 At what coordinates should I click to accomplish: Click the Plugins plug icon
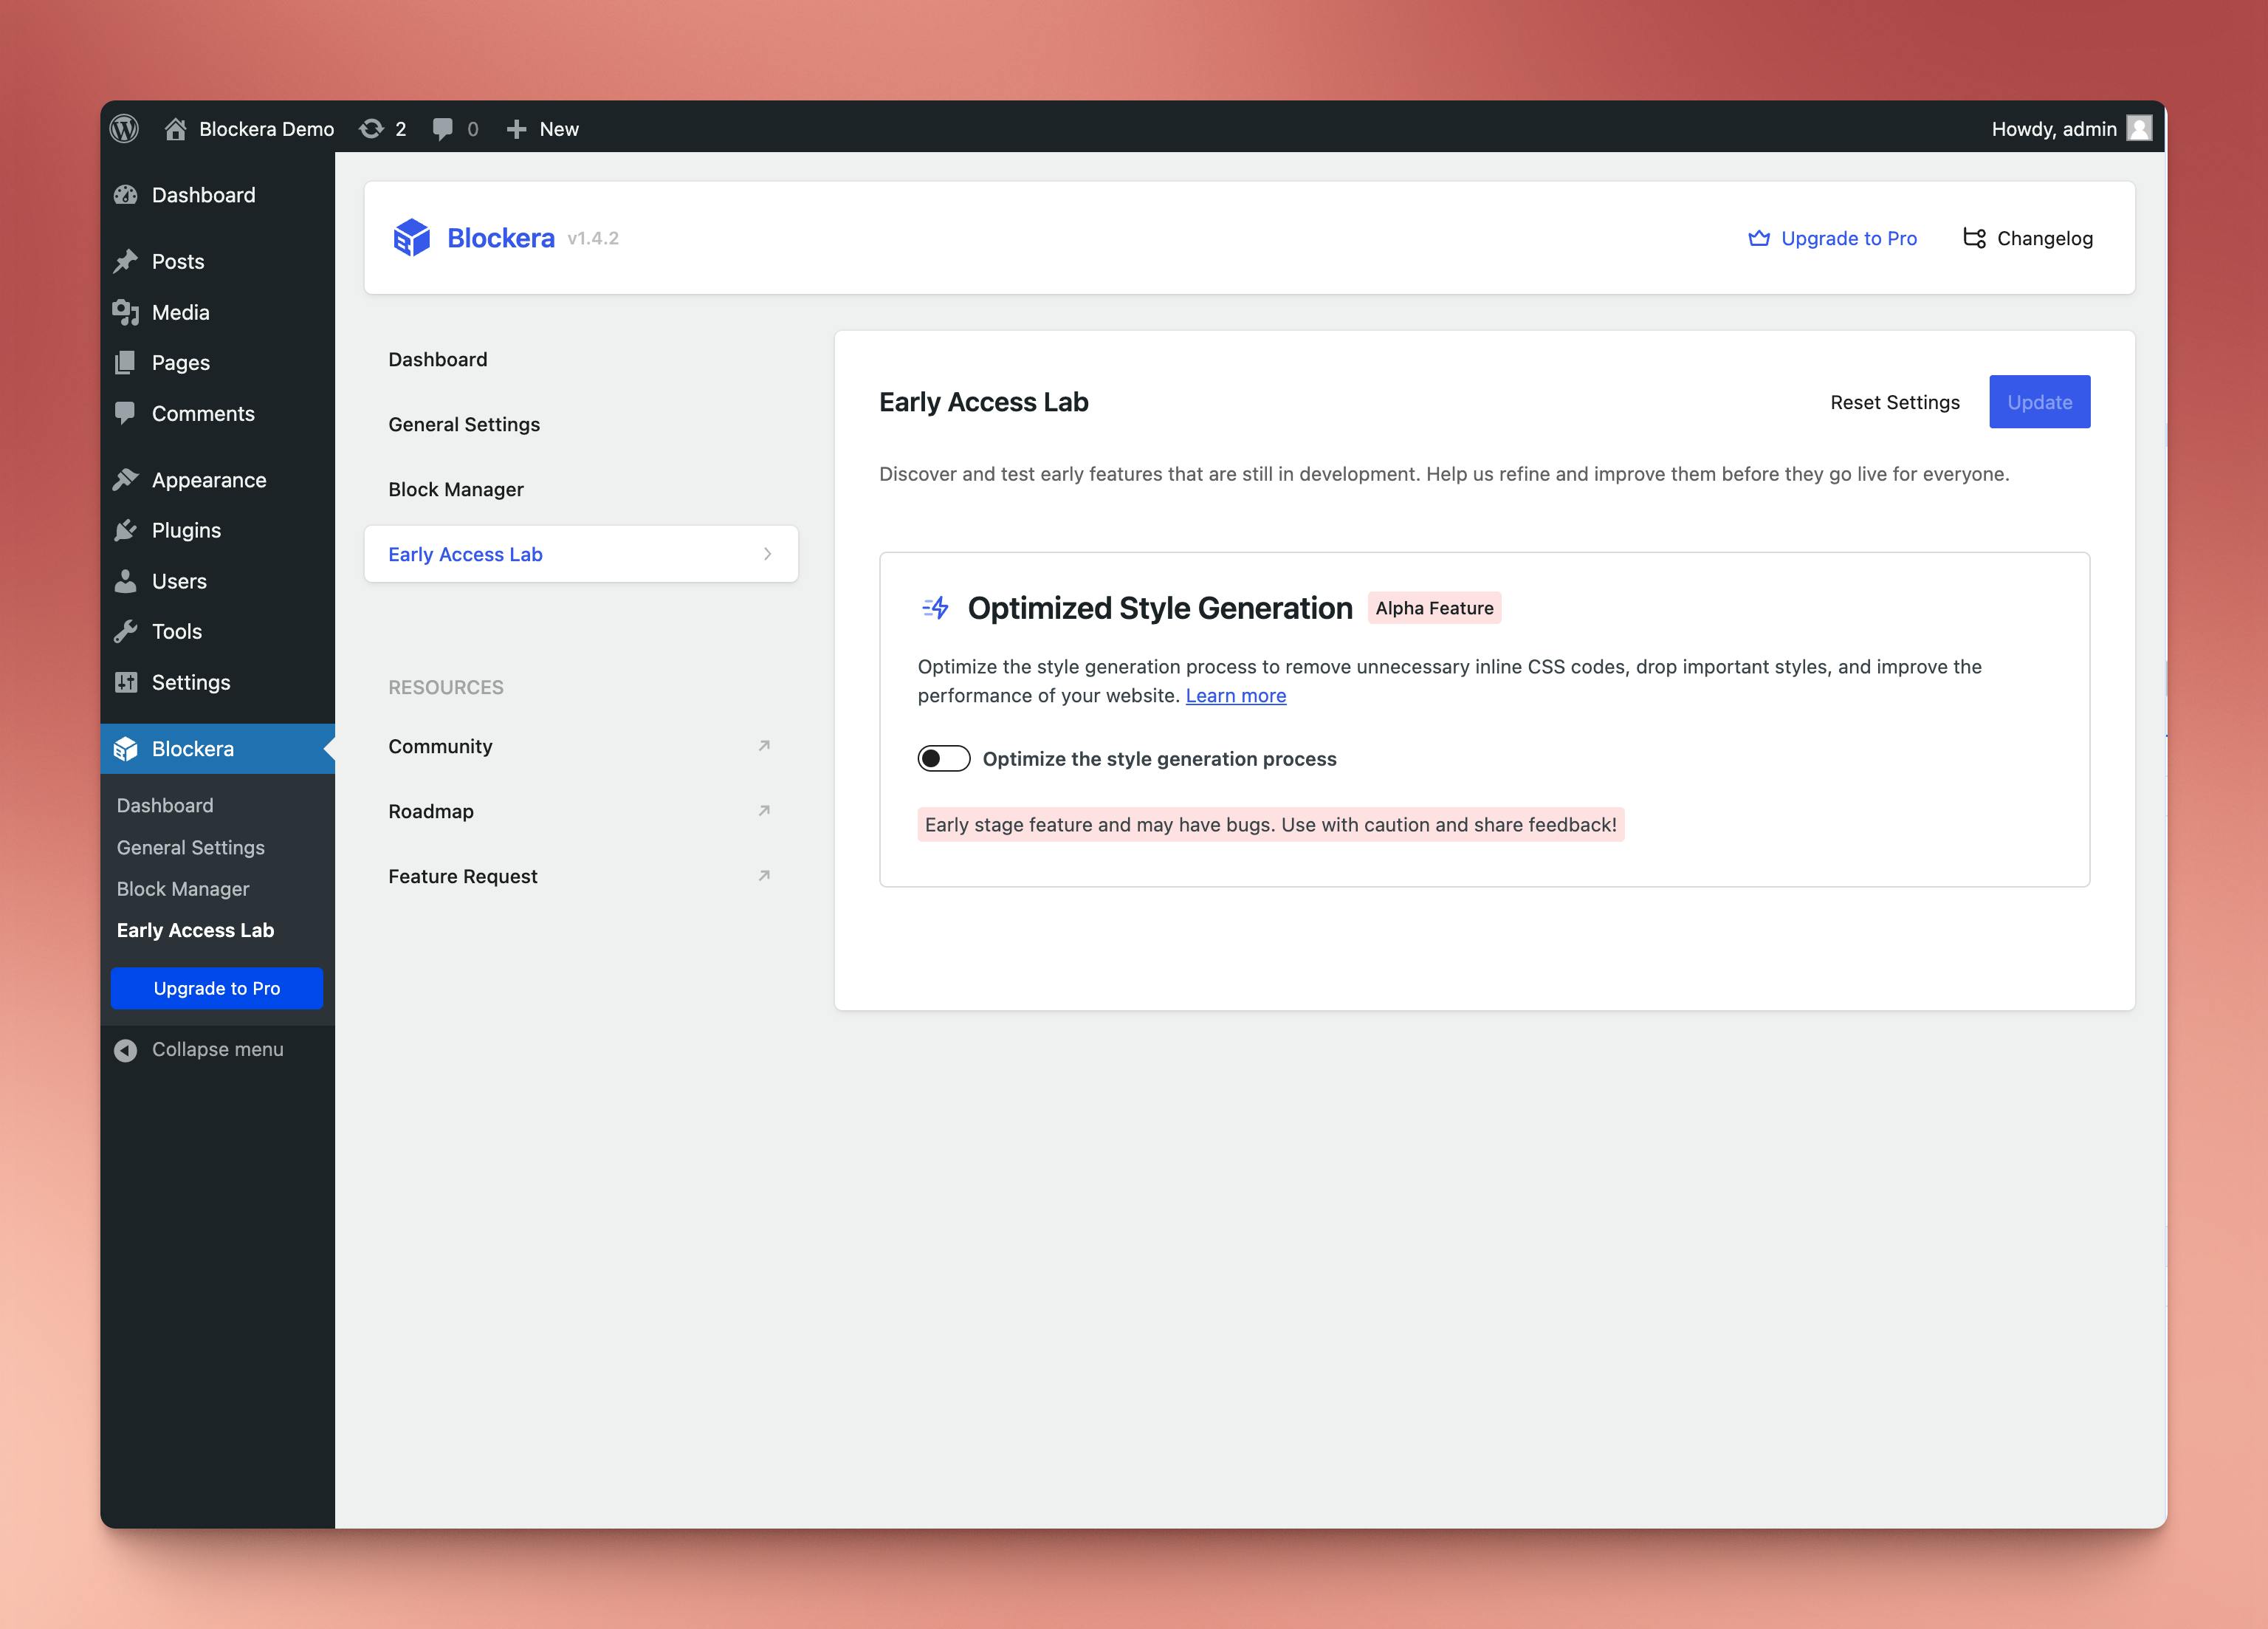(125, 530)
